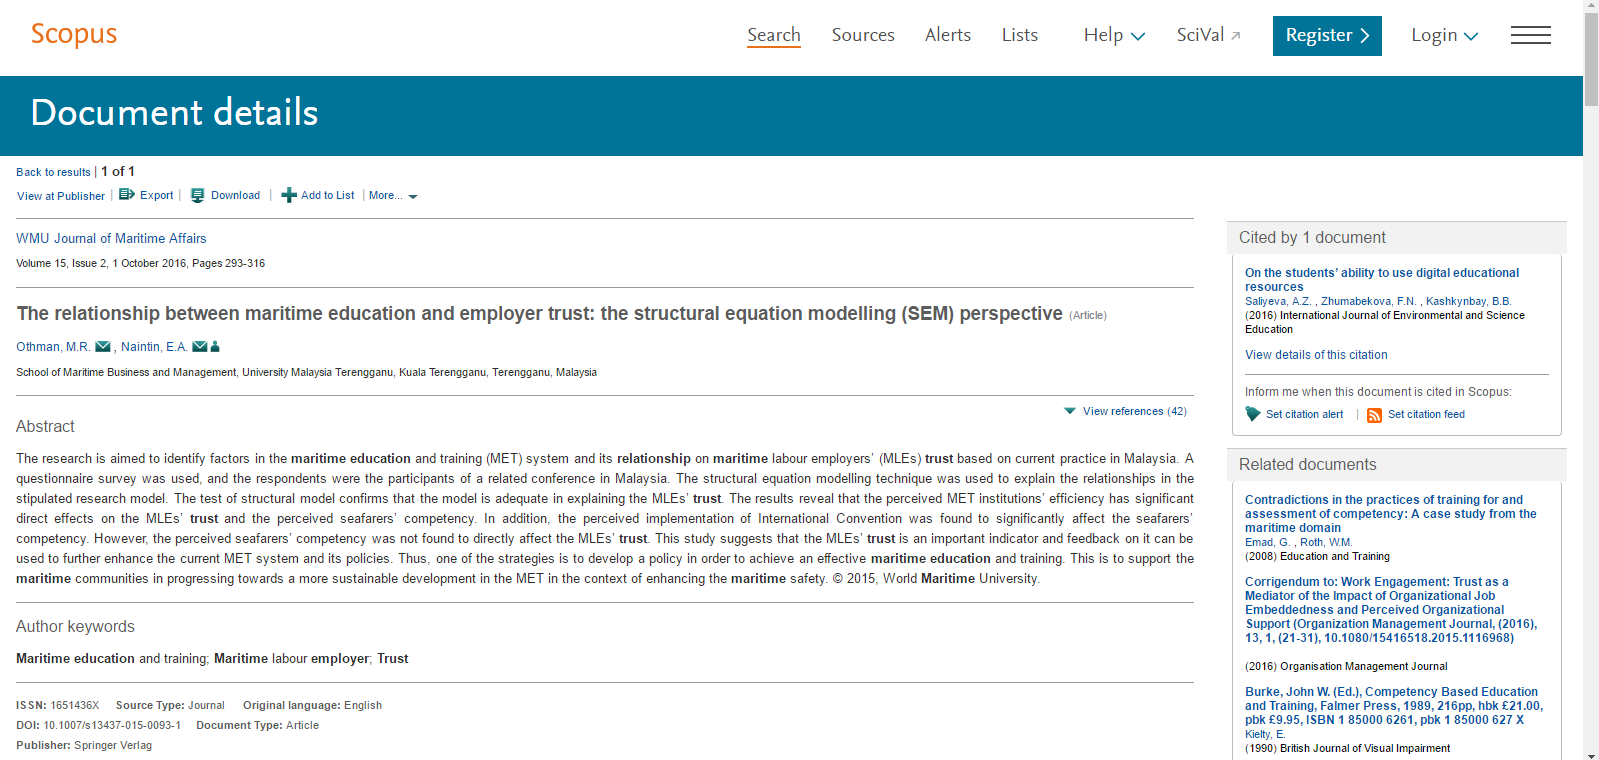Click Set citation alert link

coord(1304,414)
